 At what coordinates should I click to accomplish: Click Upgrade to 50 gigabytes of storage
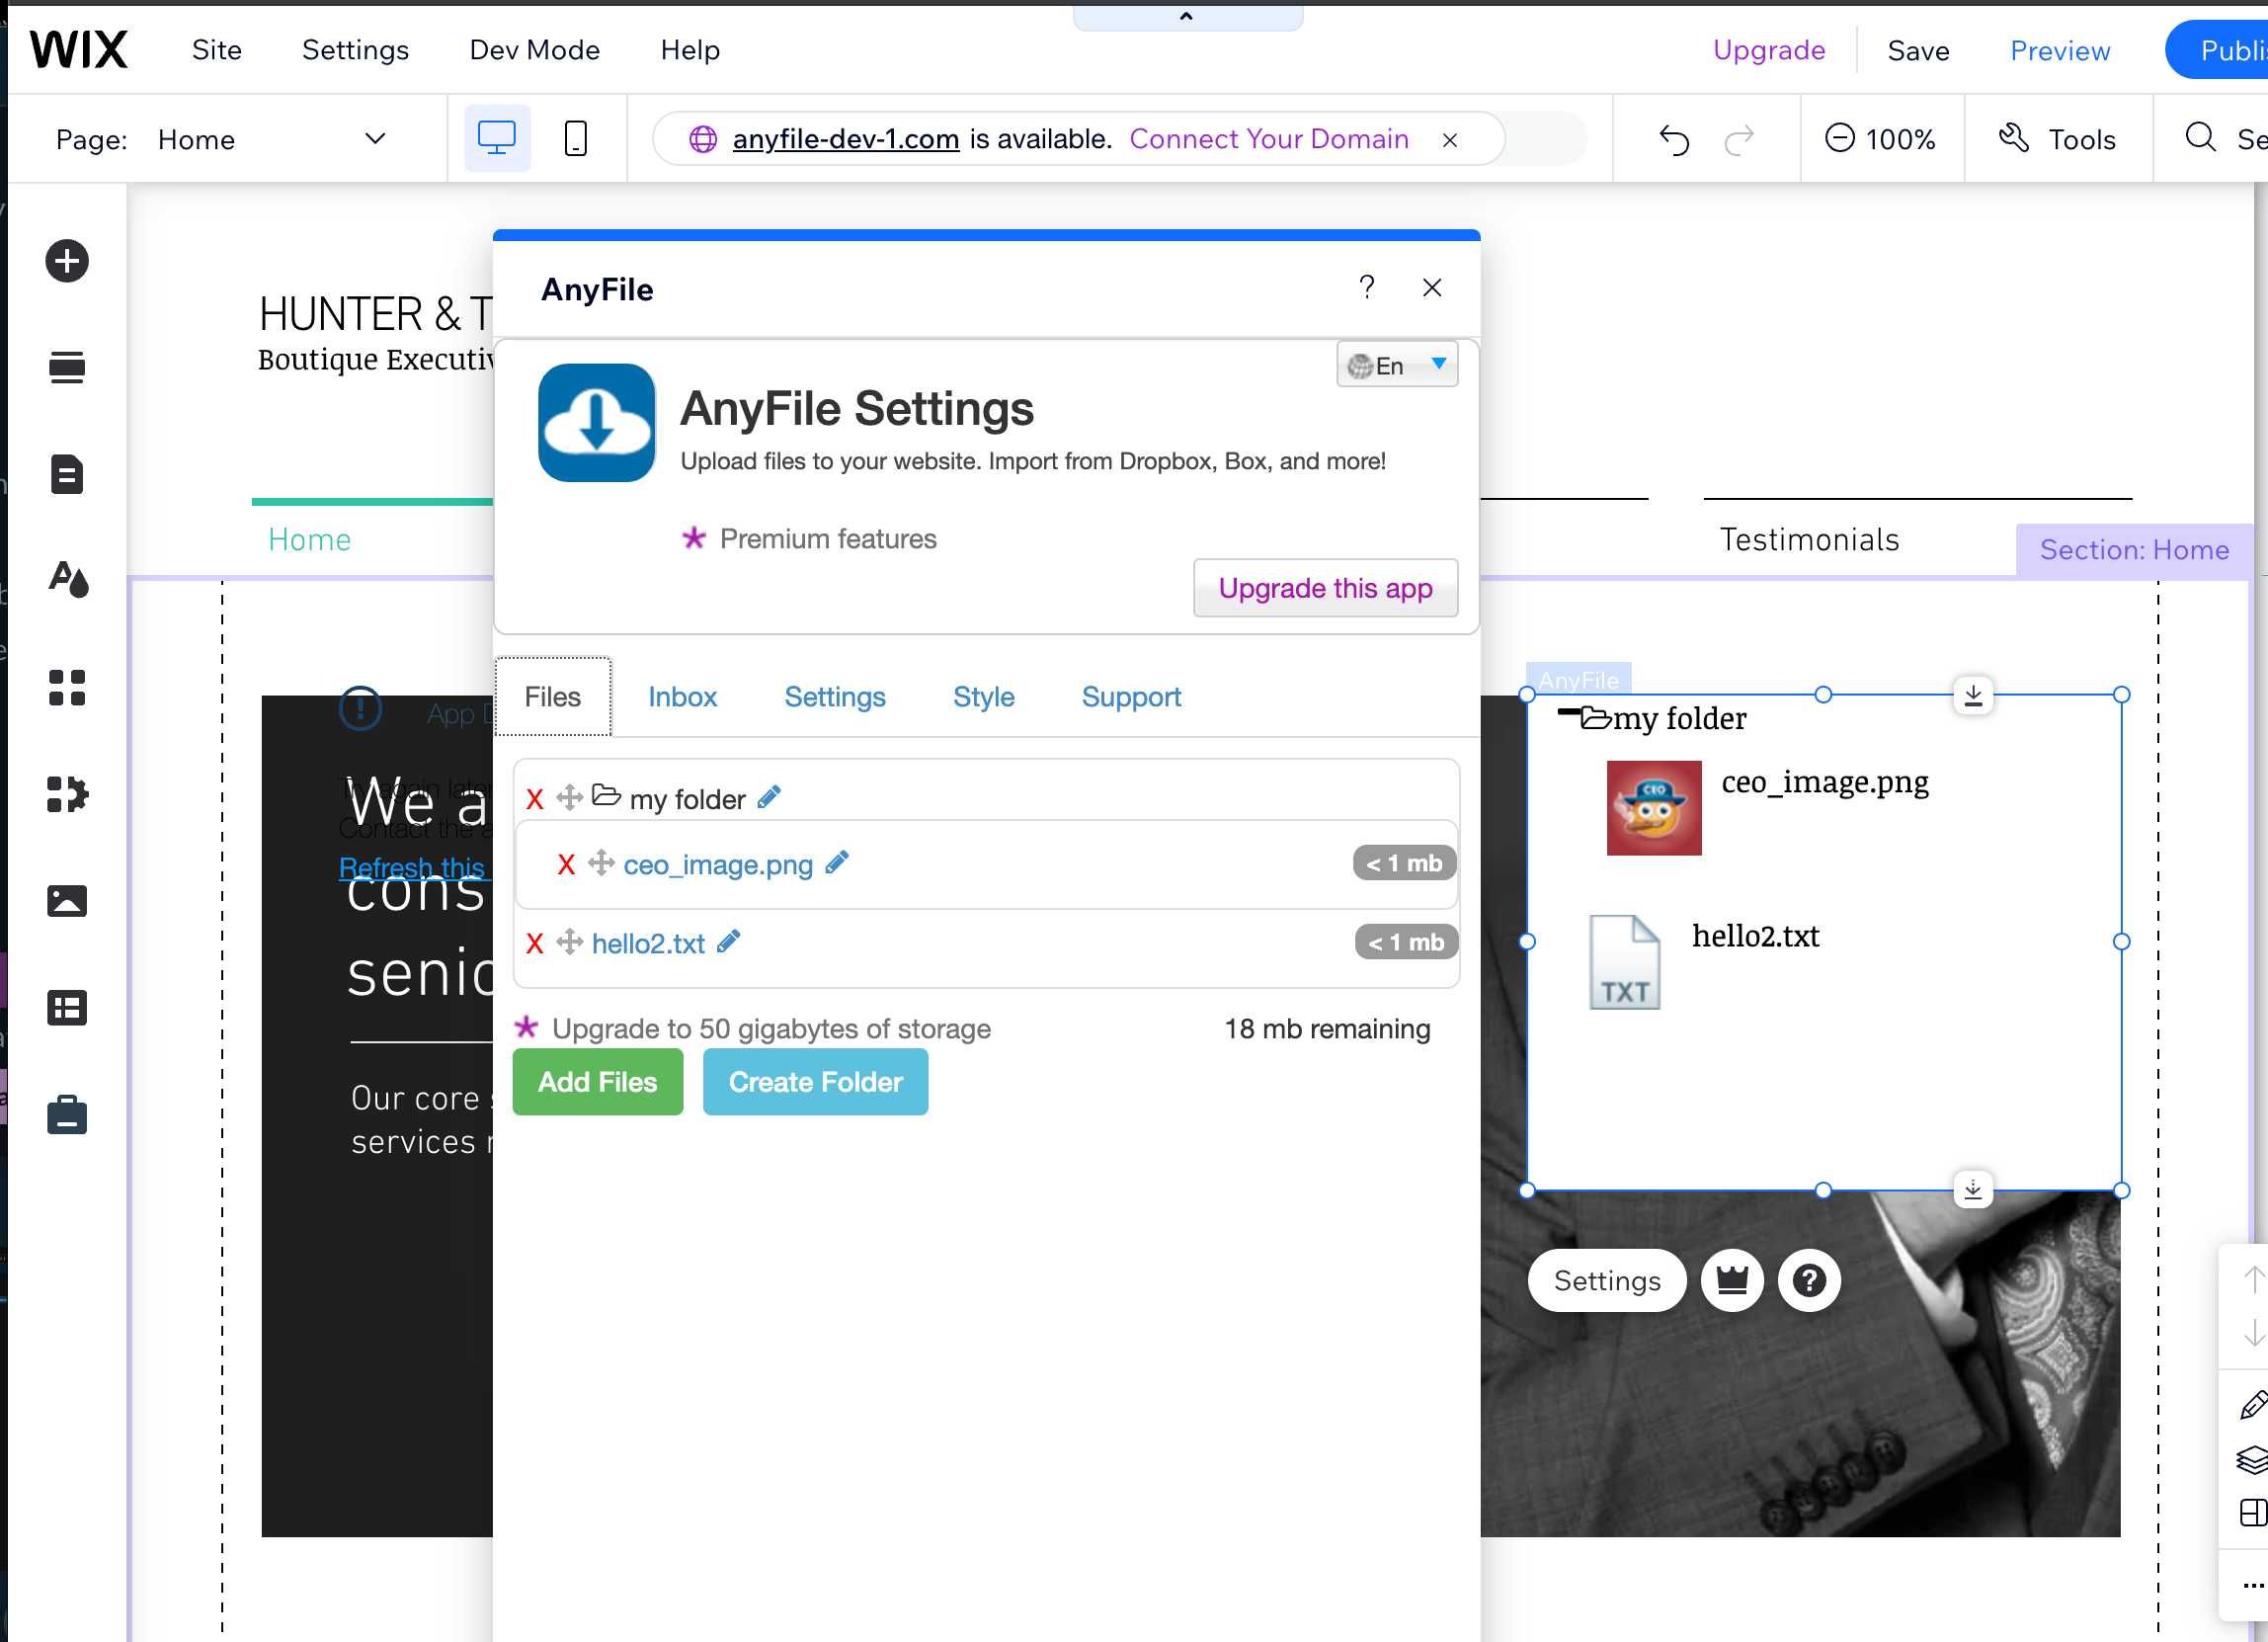coord(771,1029)
